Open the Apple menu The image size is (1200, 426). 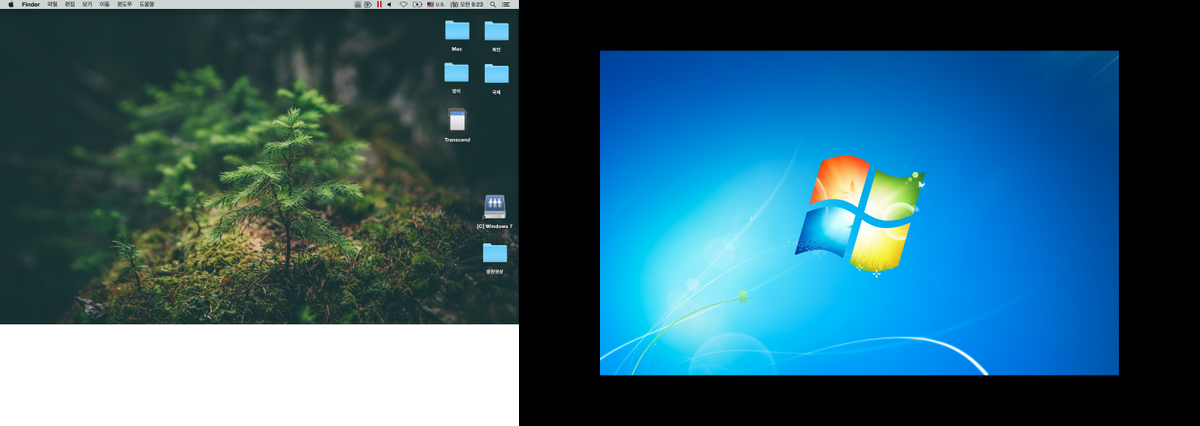[10, 4]
